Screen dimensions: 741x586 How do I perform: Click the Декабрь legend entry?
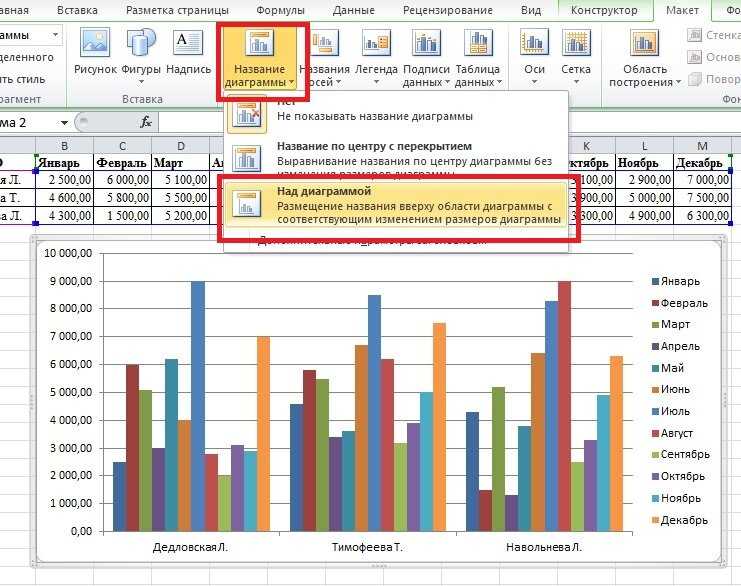coord(680,520)
